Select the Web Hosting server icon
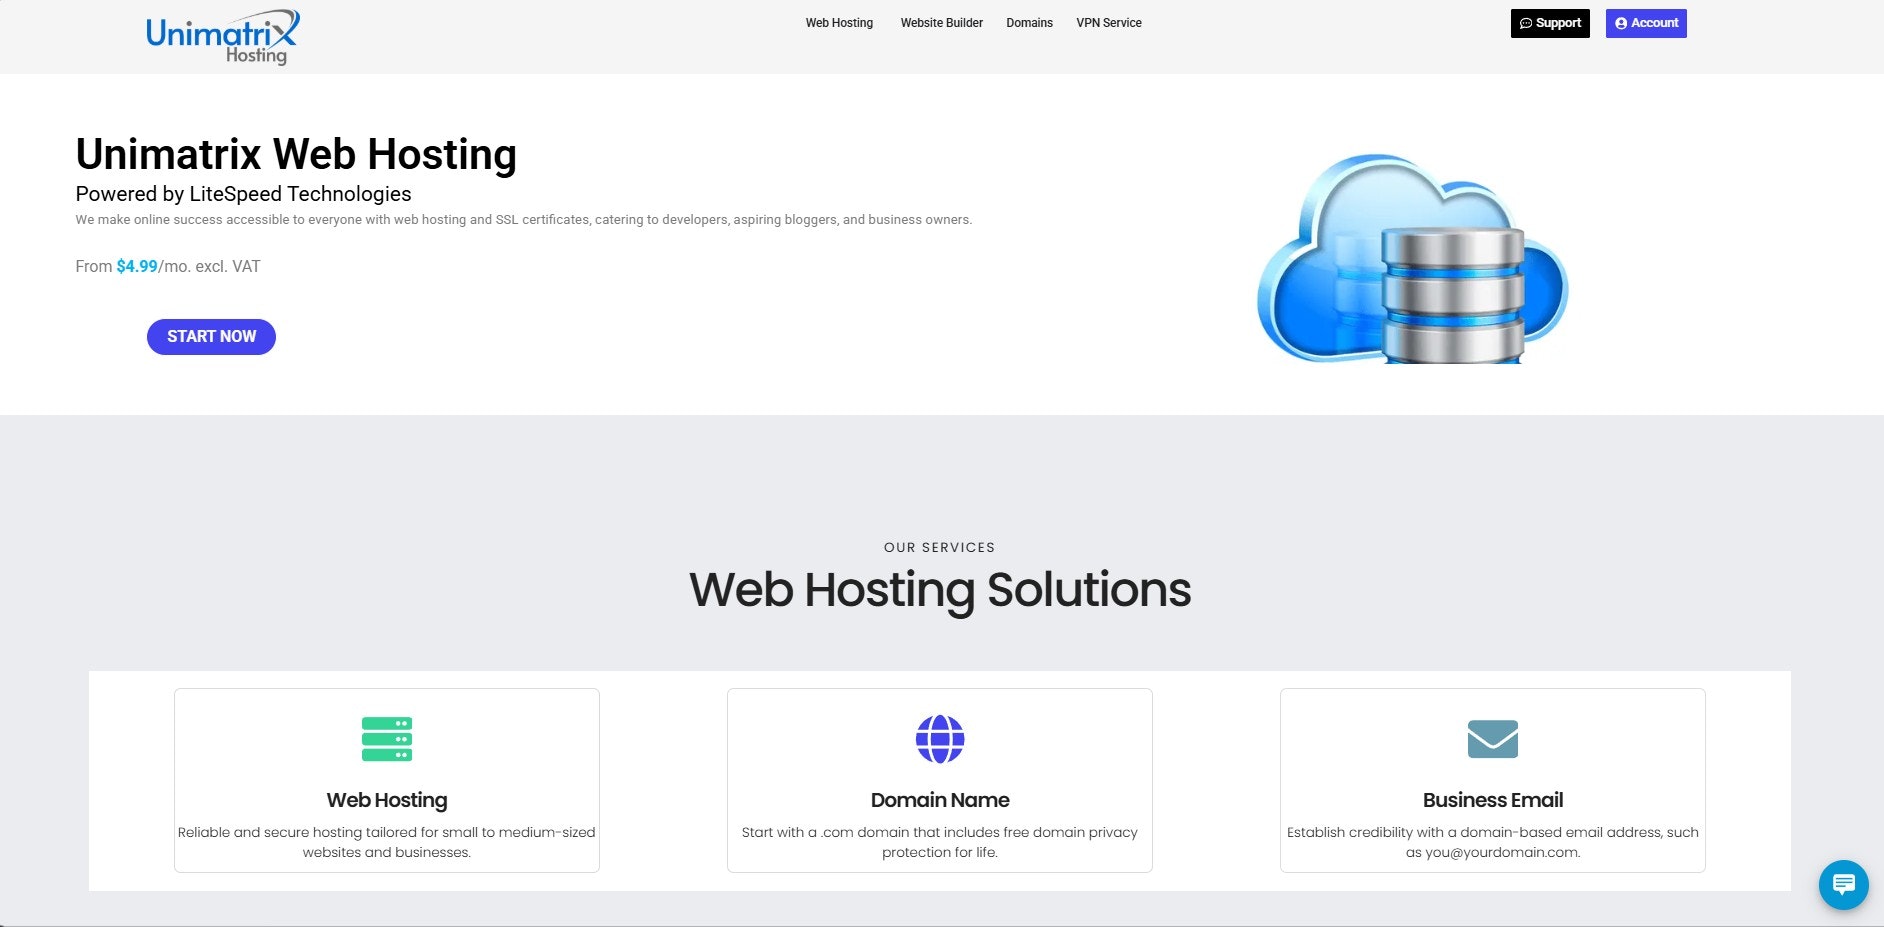The image size is (1884, 927). 386,739
